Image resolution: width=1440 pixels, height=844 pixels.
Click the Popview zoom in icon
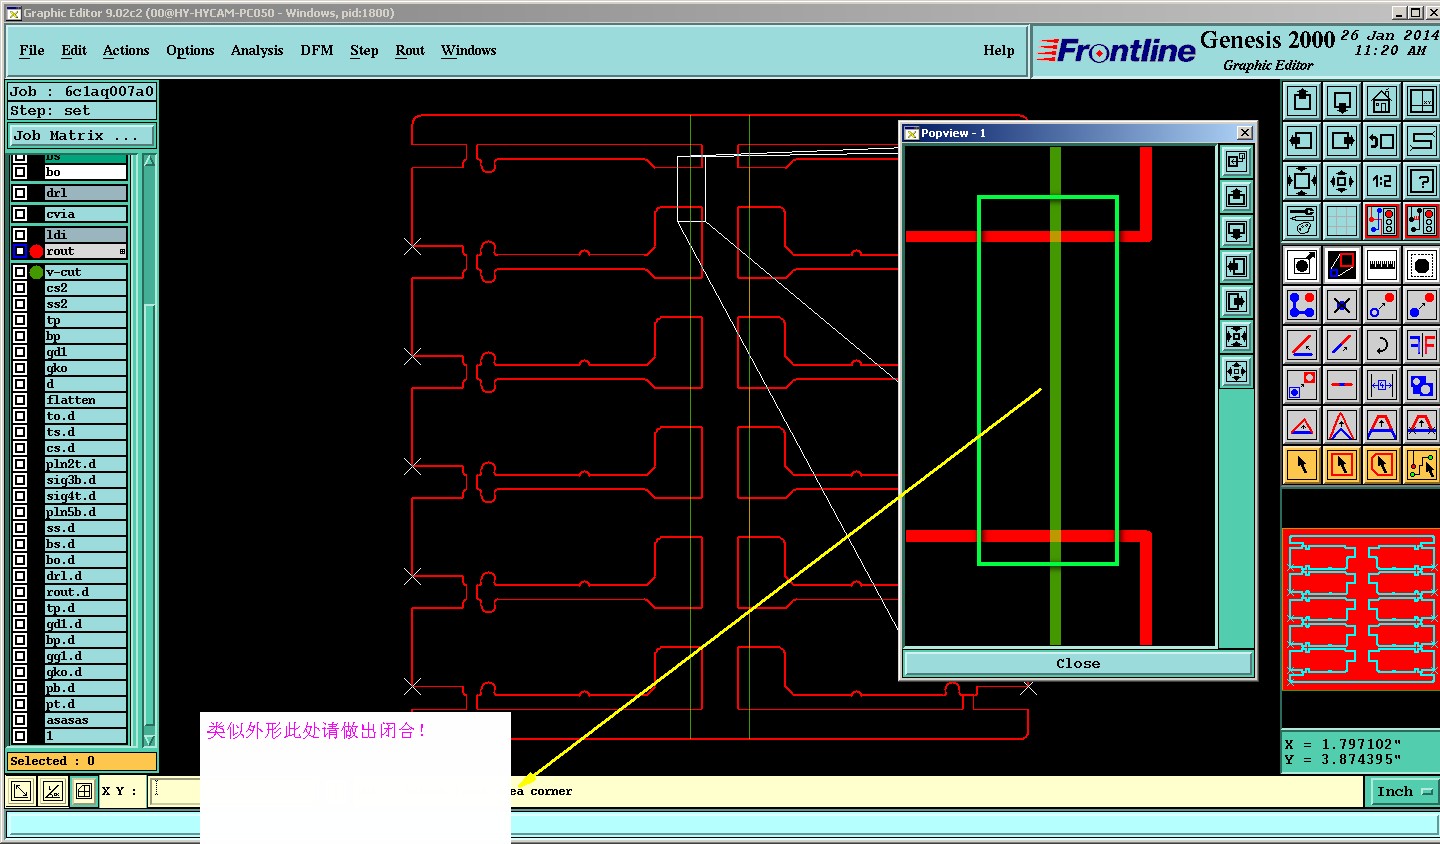(x=1237, y=337)
